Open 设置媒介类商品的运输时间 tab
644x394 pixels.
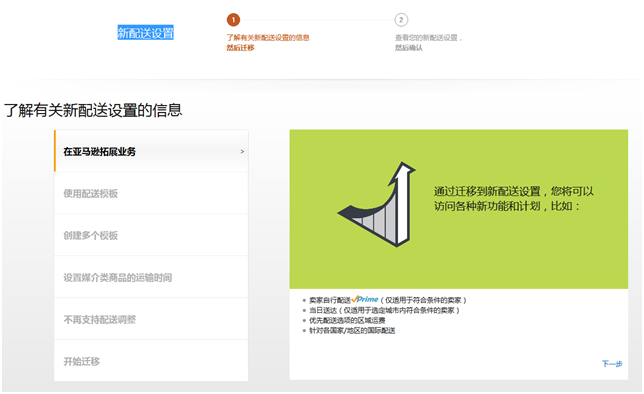[151, 278]
